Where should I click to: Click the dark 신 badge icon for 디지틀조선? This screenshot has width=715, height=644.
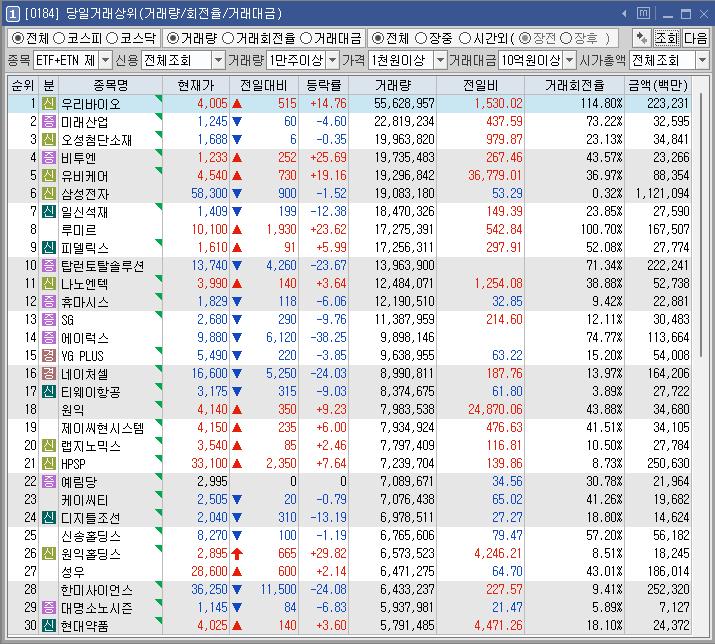click(49, 517)
